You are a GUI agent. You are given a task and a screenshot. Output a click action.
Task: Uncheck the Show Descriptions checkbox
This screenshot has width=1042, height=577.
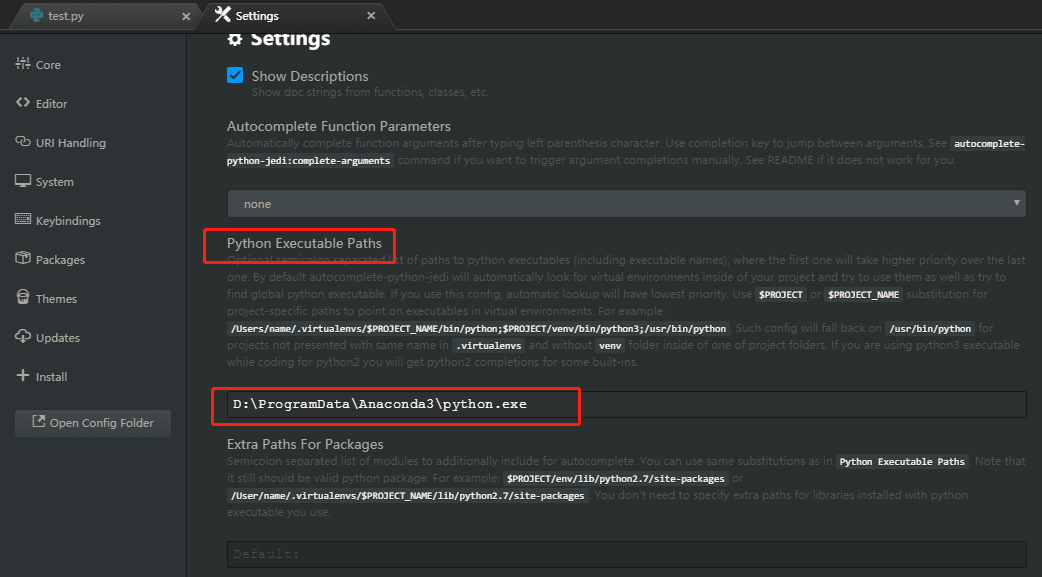[x=236, y=76]
